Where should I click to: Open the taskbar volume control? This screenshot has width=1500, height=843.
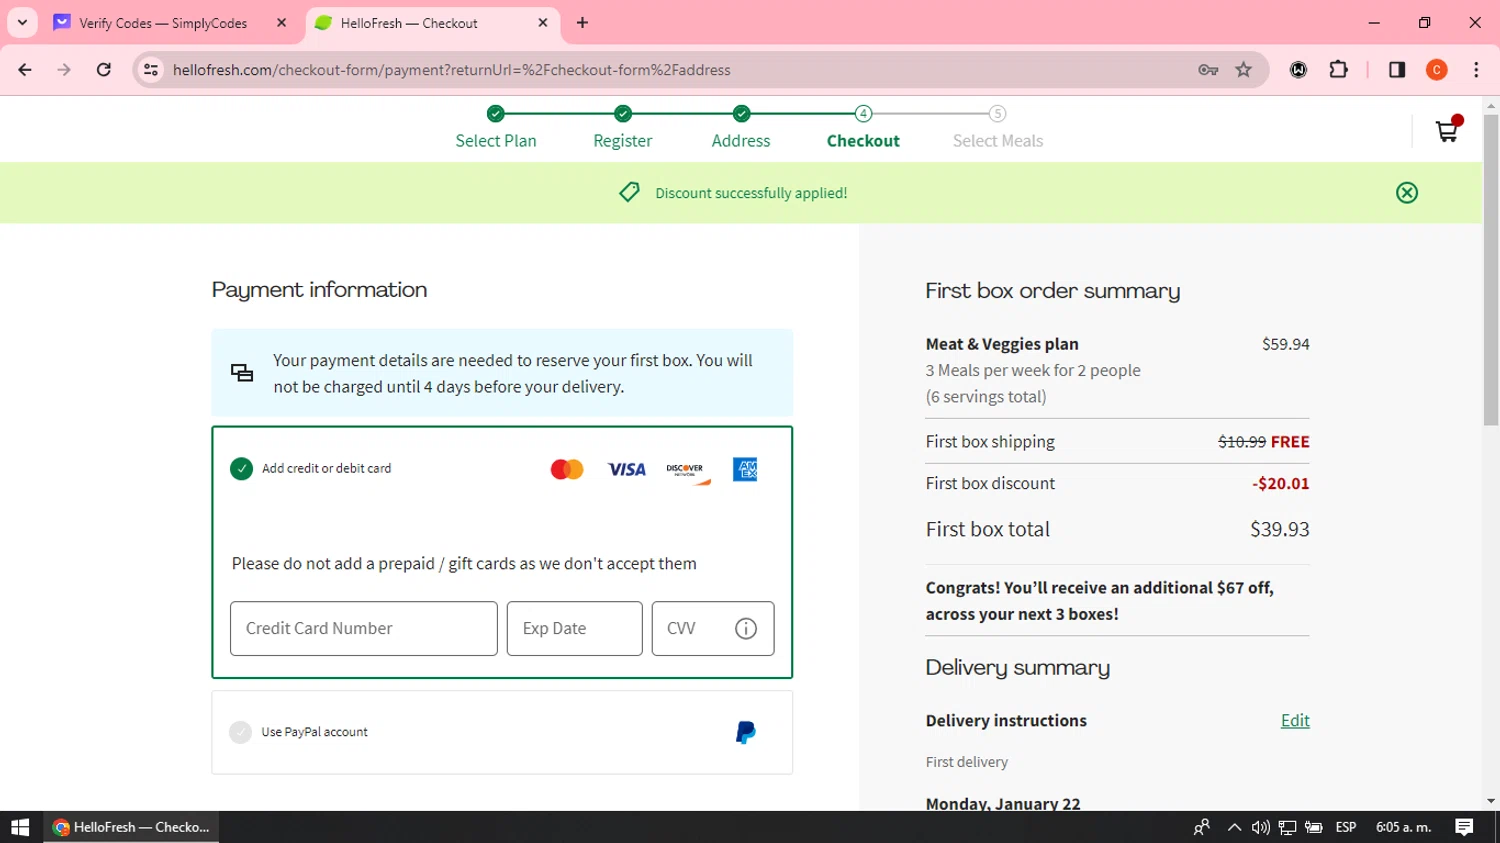click(1260, 827)
